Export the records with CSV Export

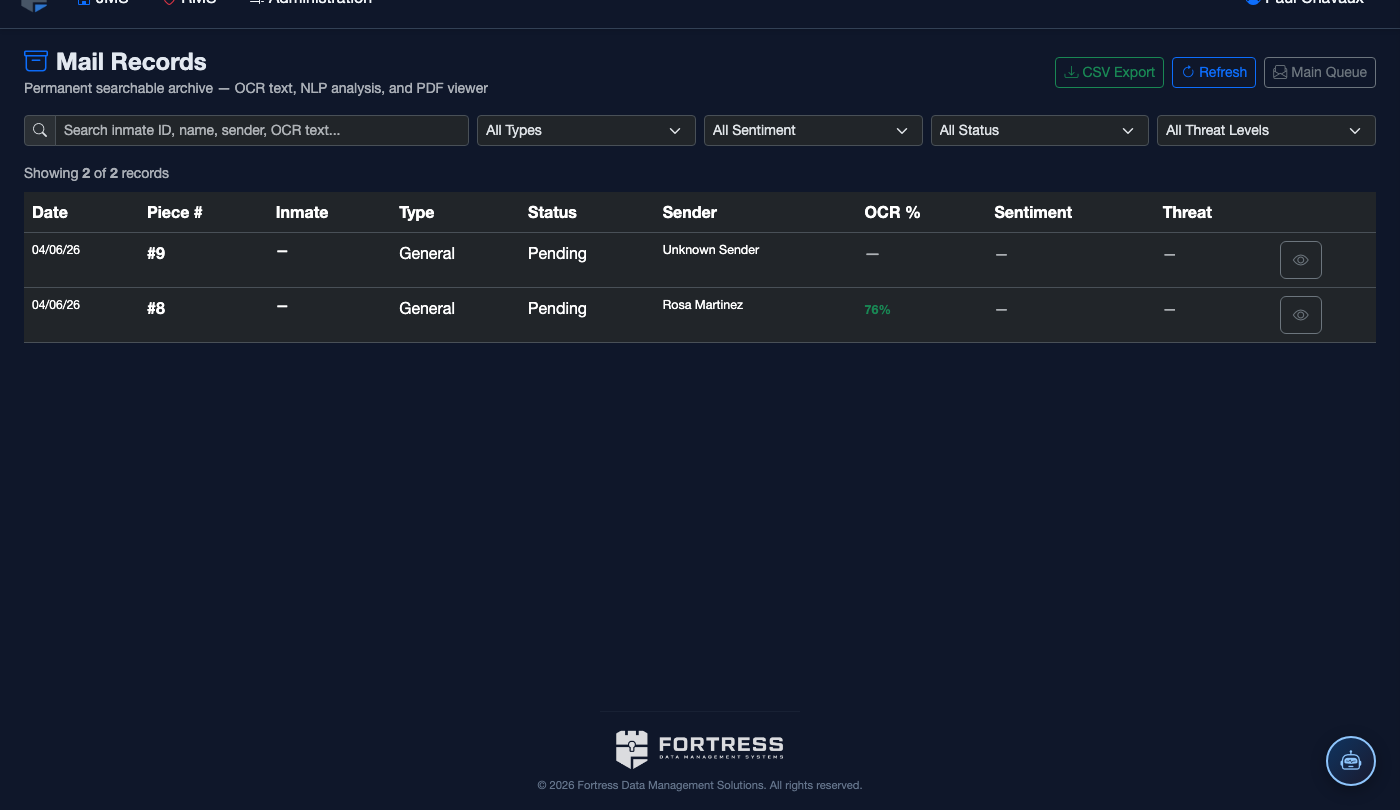point(1109,72)
